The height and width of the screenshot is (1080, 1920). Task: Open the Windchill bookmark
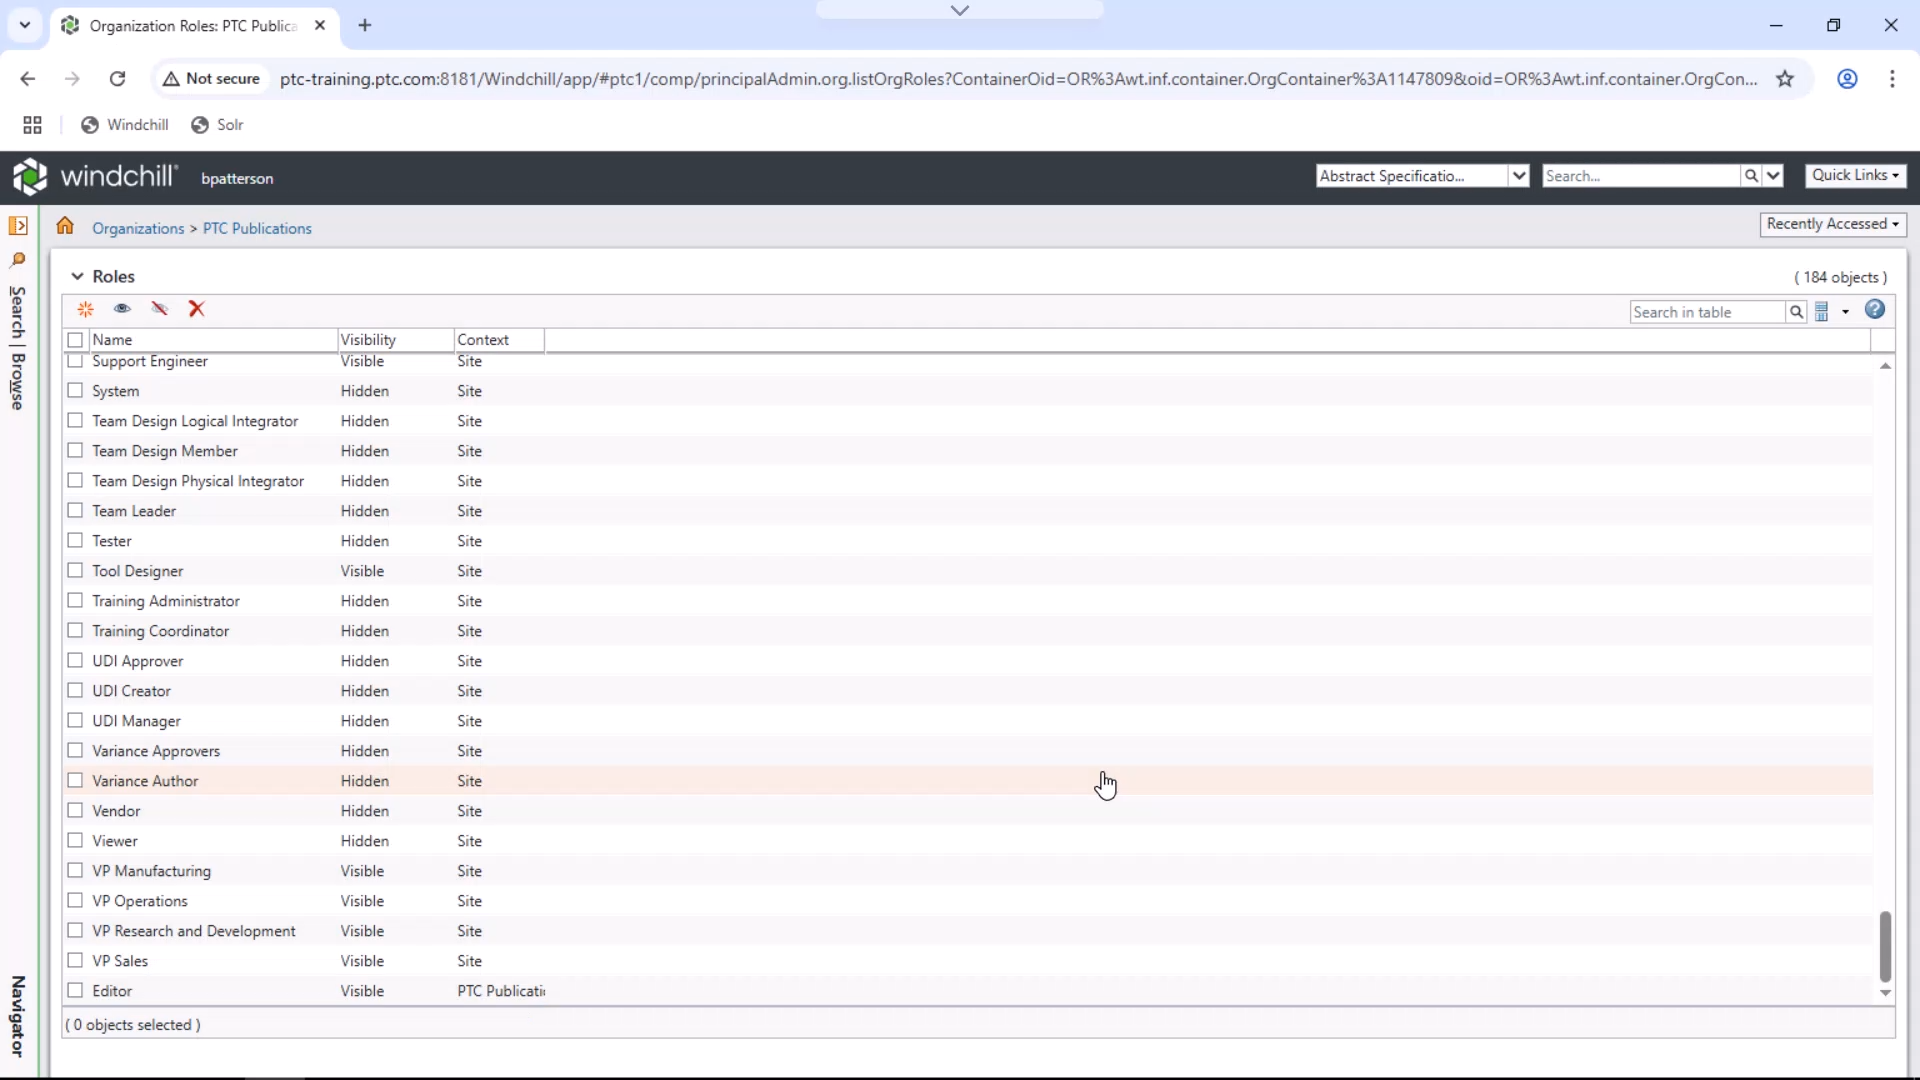tap(125, 125)
